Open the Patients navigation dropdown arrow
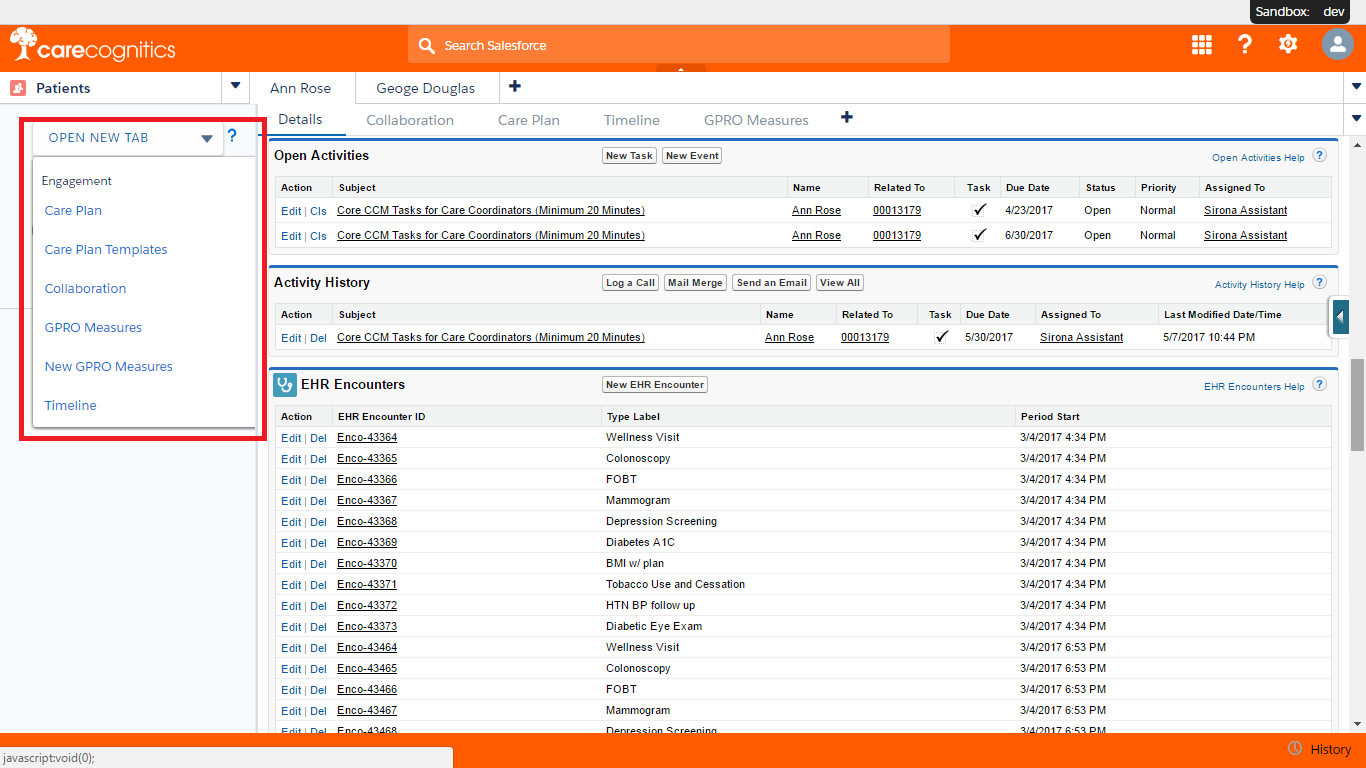The height and width of the screenshot is (768, 1366). point(235,86)
